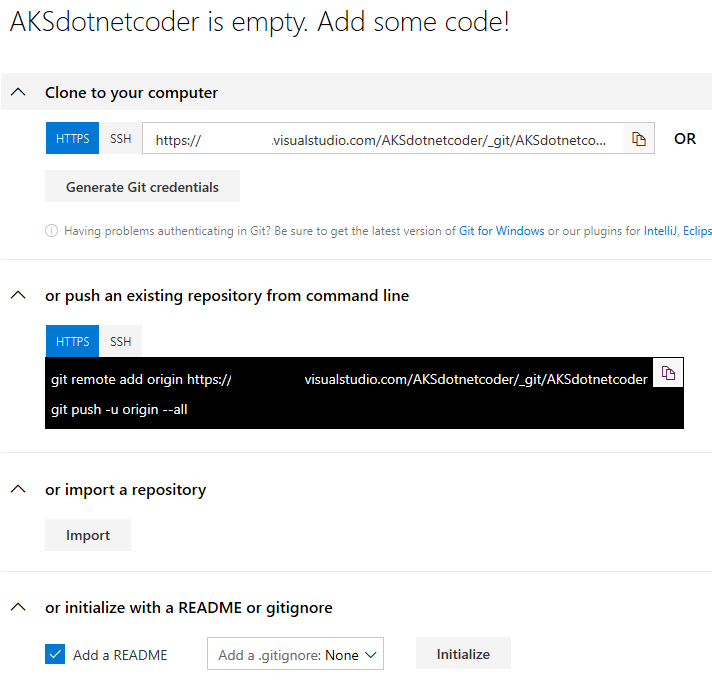This screenshot has height=686, width=712.
Task: Open the Add a .gitignore dropdown
Action: pos(295,654)
